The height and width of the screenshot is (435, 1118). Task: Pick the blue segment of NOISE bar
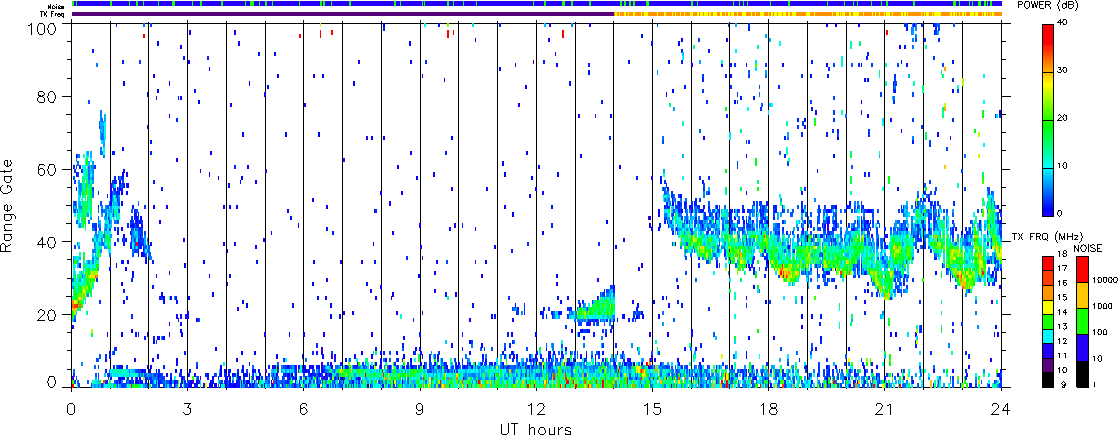1082,347
